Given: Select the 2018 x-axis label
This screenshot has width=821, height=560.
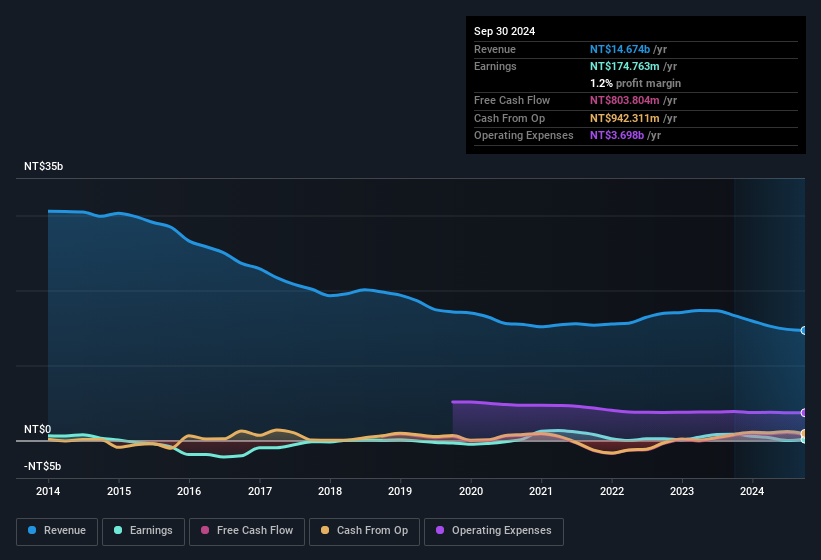Looking at the screenshot, I should (330, 491).
